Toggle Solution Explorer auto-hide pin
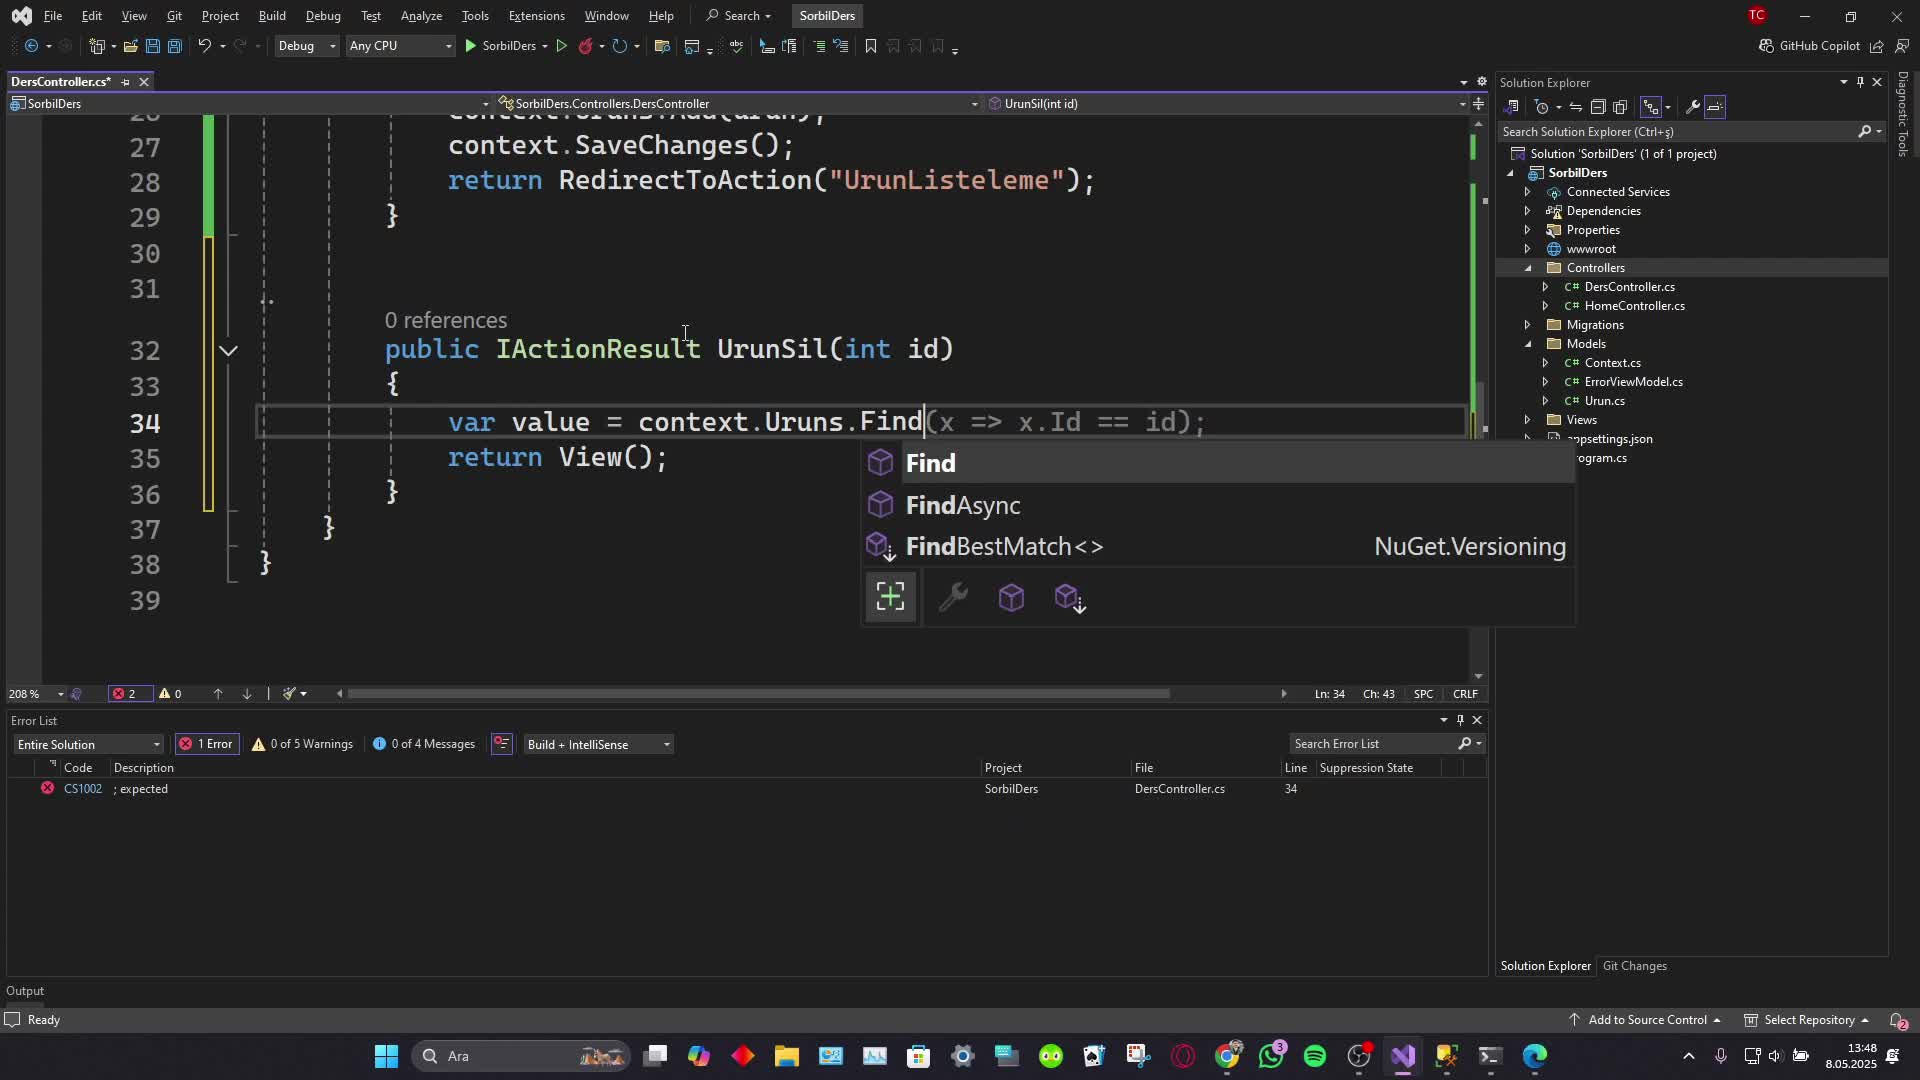 pyautogui.click(x=1860, y=82)
